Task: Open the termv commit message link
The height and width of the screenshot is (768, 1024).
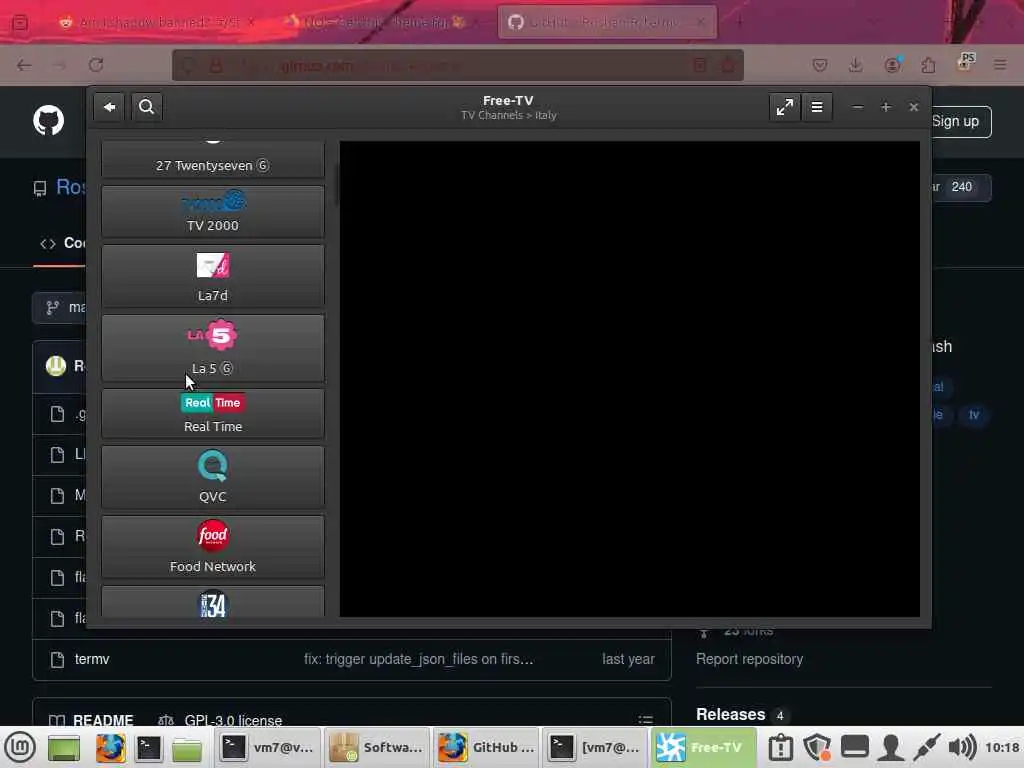Action: [419, 660]
